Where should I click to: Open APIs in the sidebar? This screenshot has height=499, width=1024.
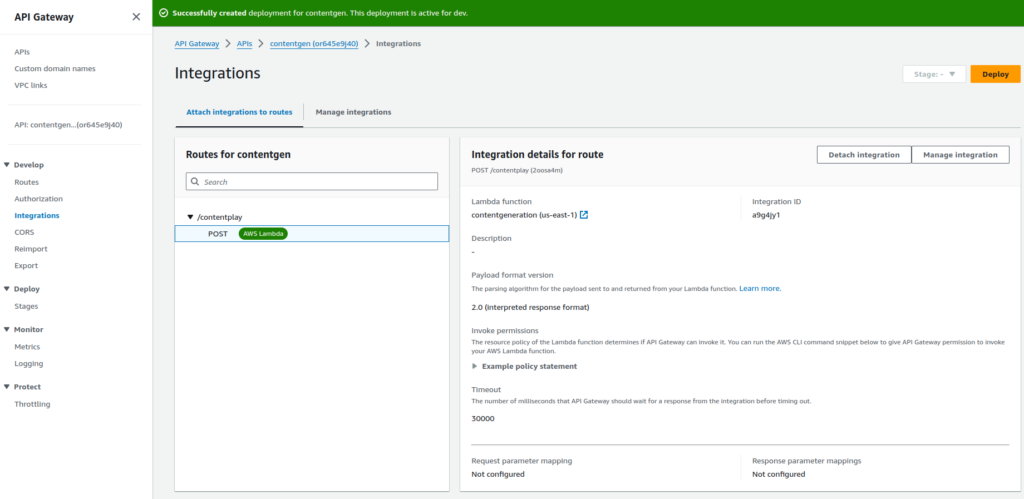click(22, 52)
